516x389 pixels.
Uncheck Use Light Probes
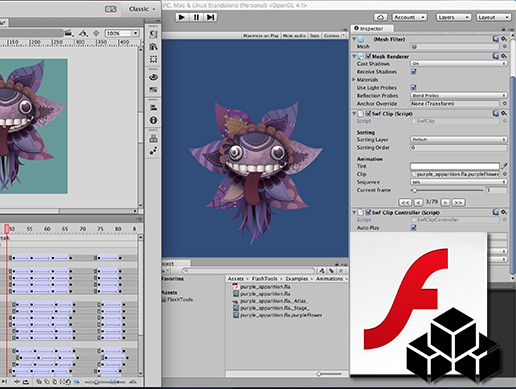(414, 87)
